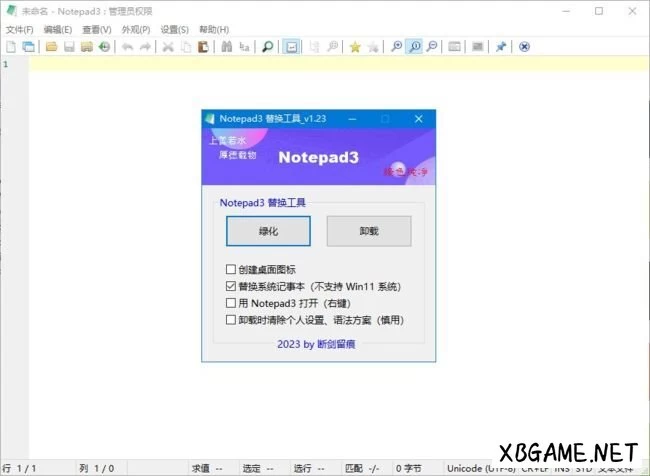Toggle the Word Wrap toolbar icon

(x=291, y=47)
